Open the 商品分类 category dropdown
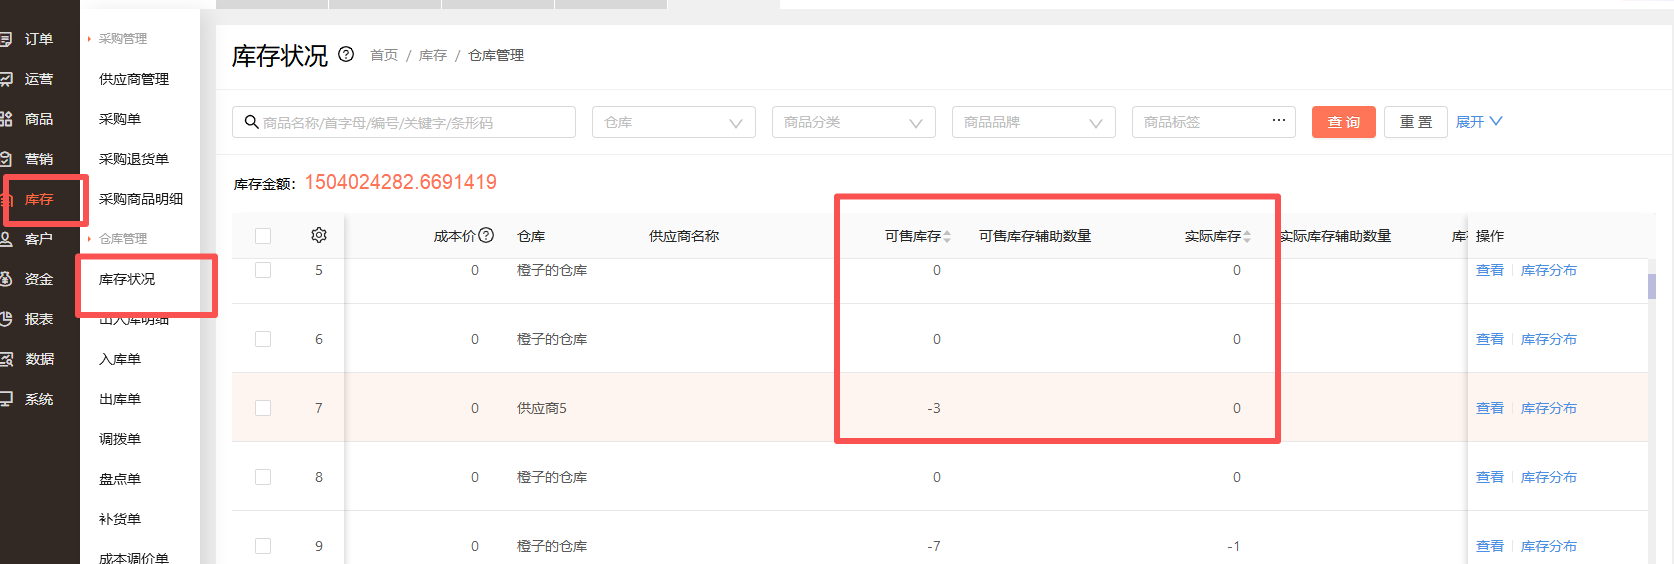 click(854, 122)
